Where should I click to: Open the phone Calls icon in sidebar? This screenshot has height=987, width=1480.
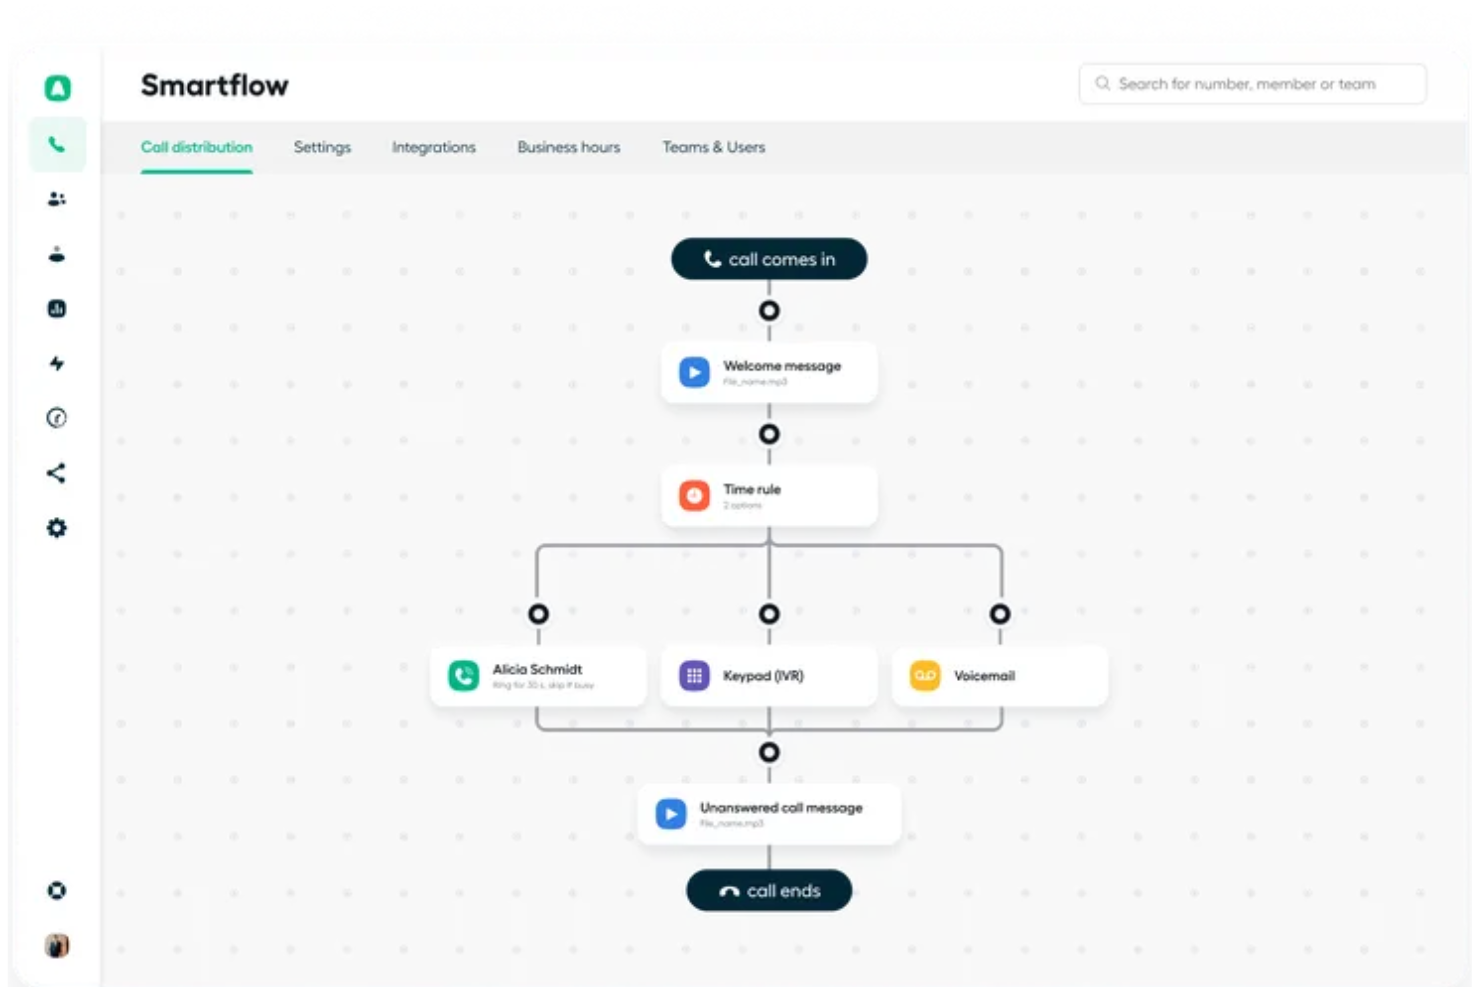57,144
